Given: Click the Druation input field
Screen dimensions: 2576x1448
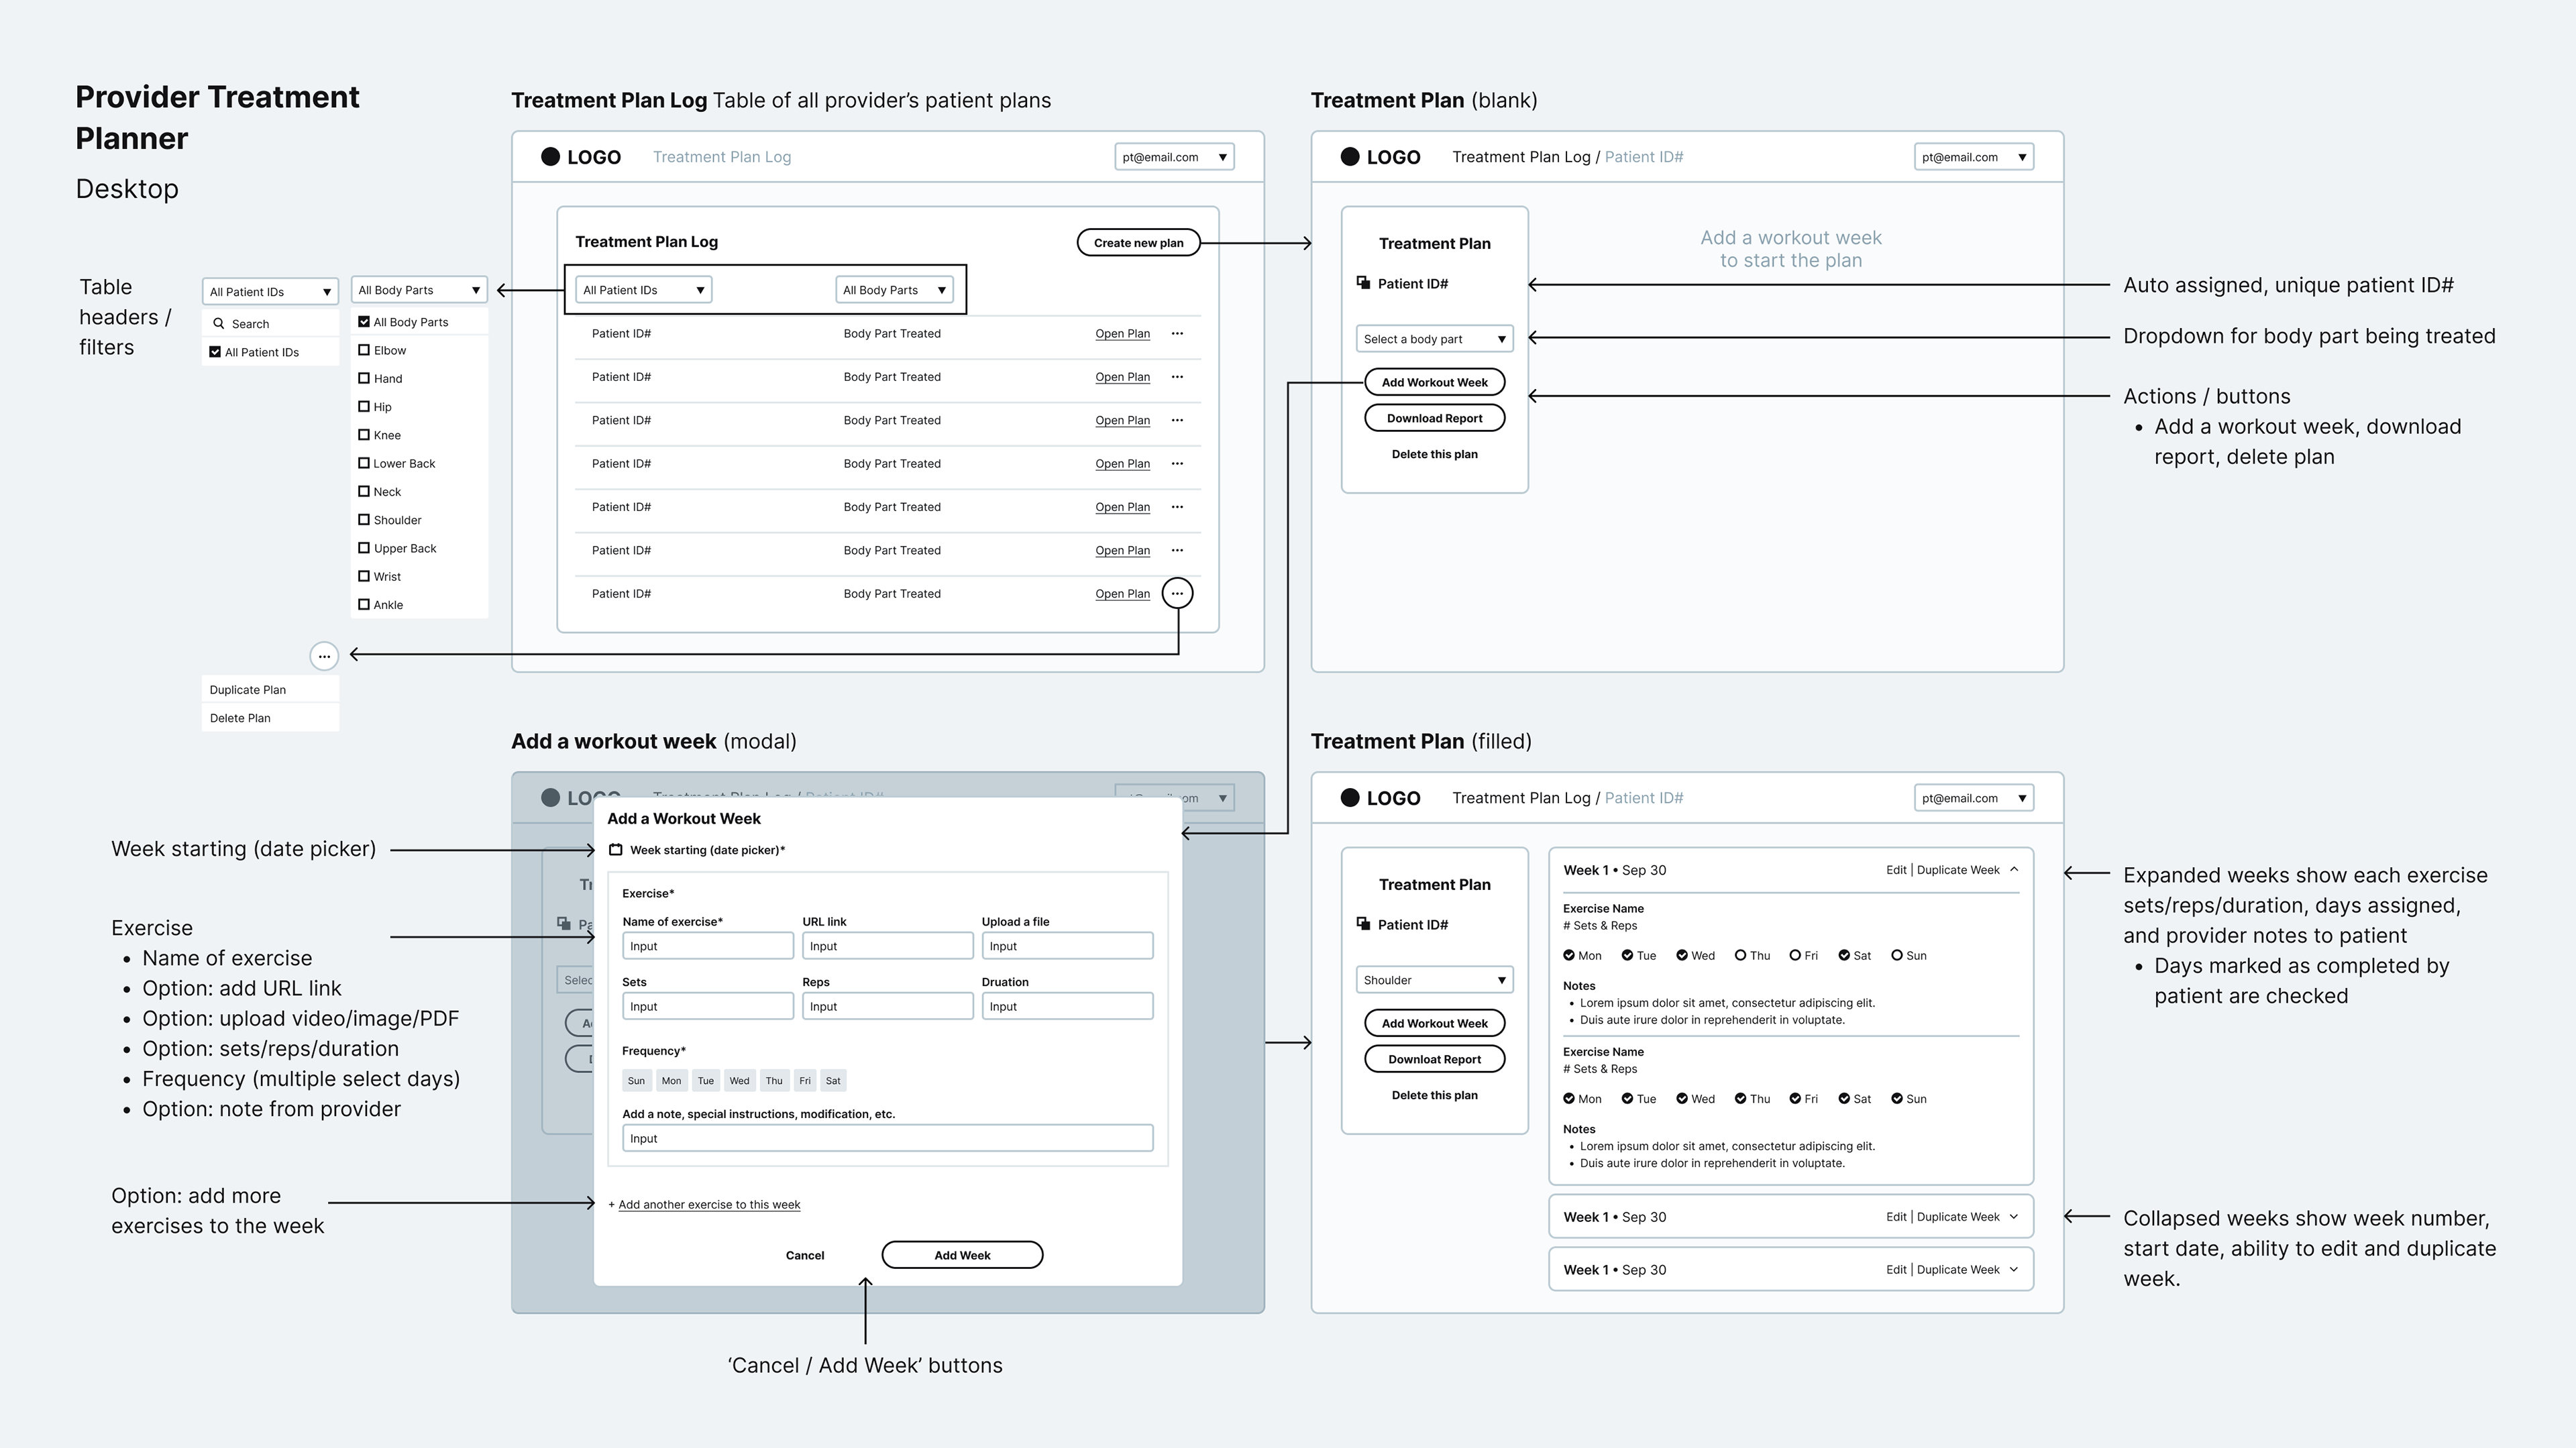Looking at the screenshot, I should pos(1067,1006).
